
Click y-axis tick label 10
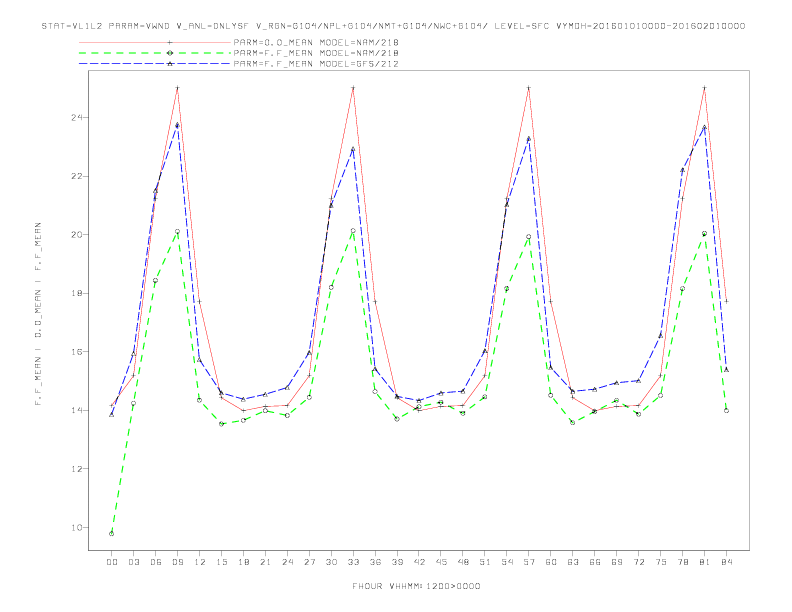click(76, 527)
